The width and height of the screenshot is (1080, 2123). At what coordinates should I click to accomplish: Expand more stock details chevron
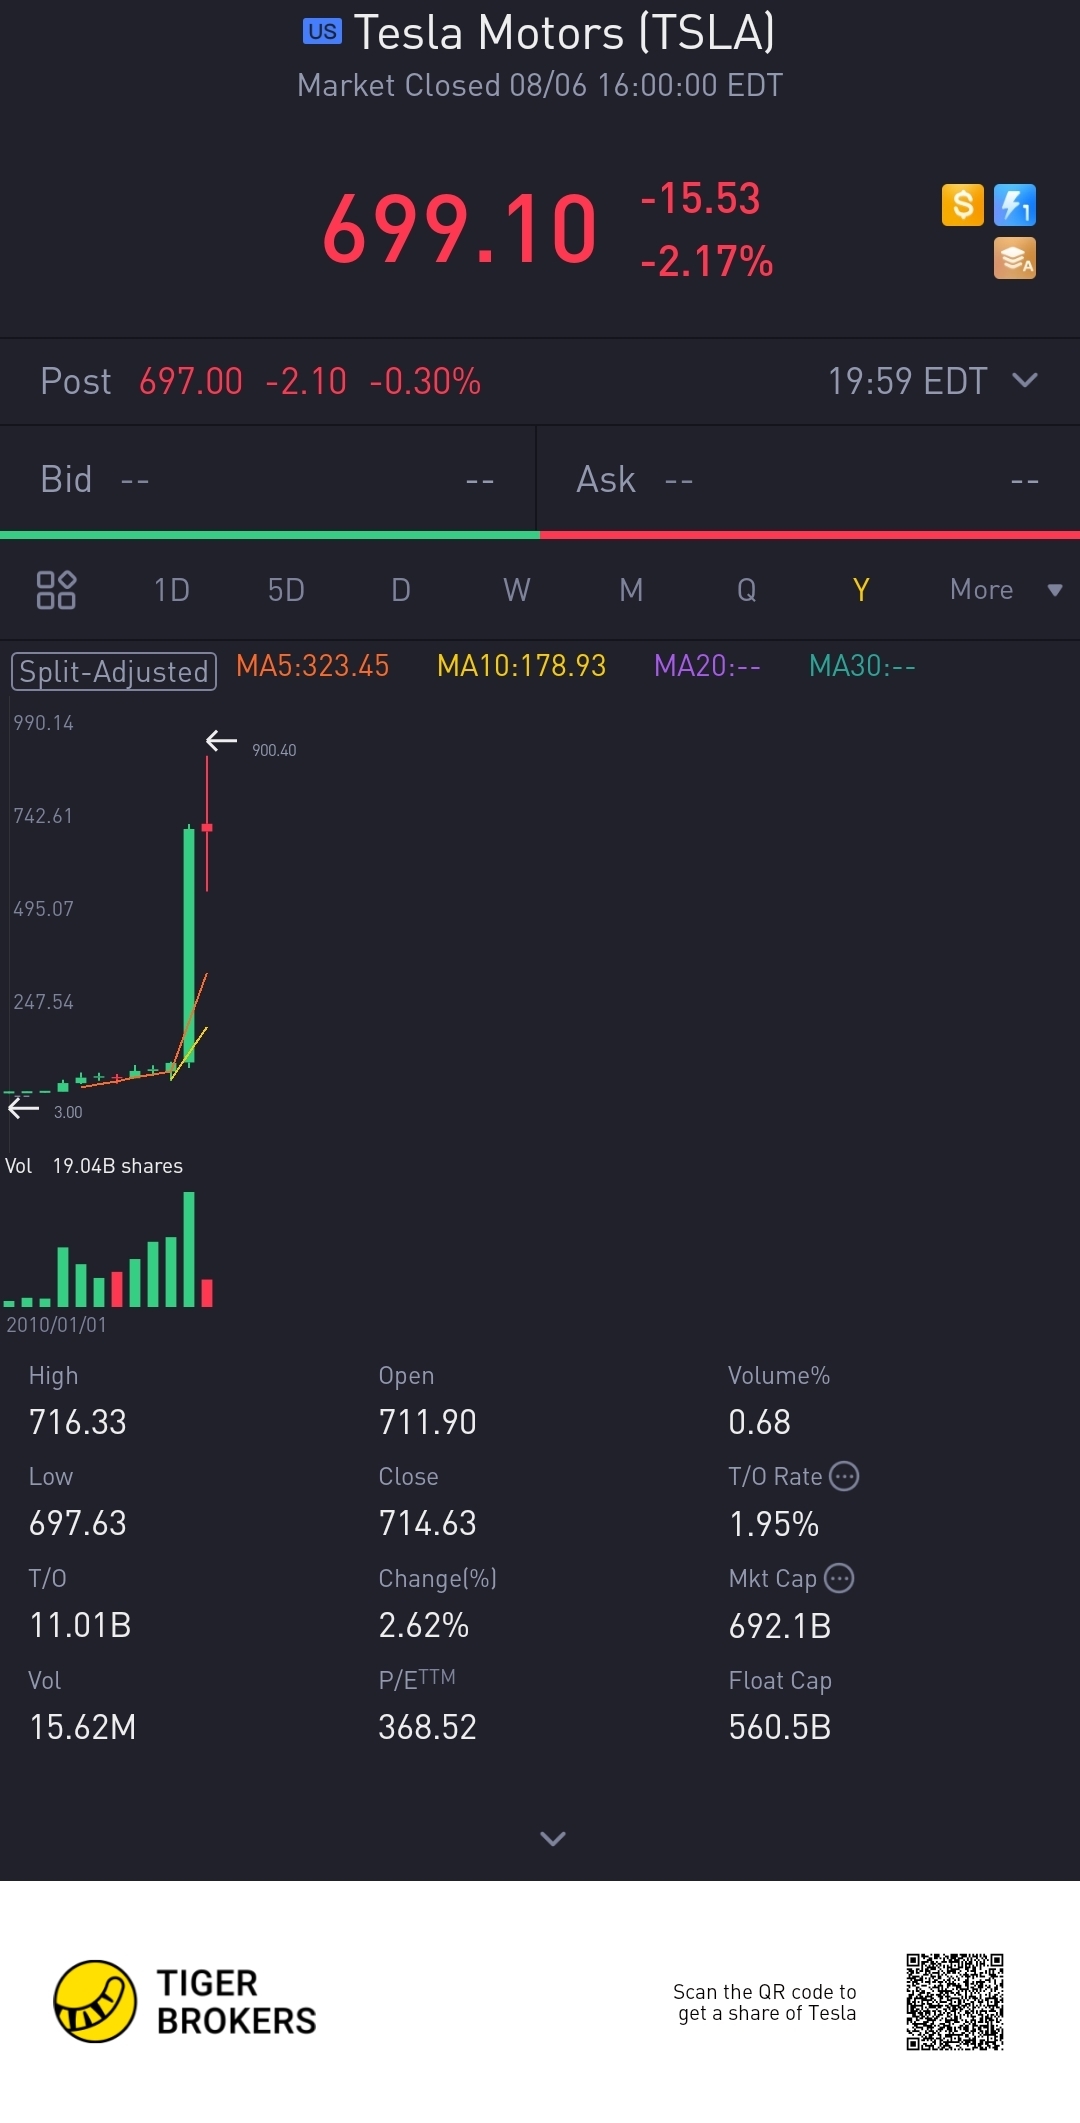[x=553, y=1838]
